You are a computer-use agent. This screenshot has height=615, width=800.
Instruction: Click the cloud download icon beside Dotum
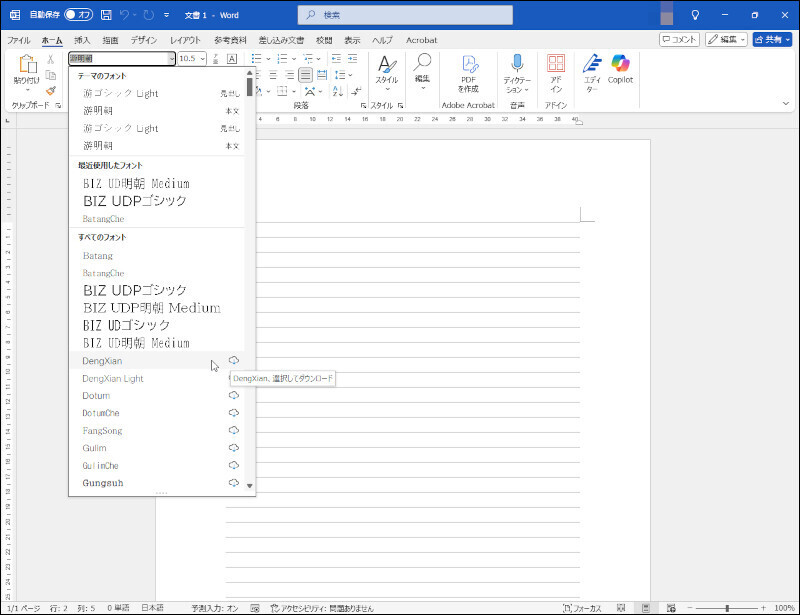click(x=234, y=396)
